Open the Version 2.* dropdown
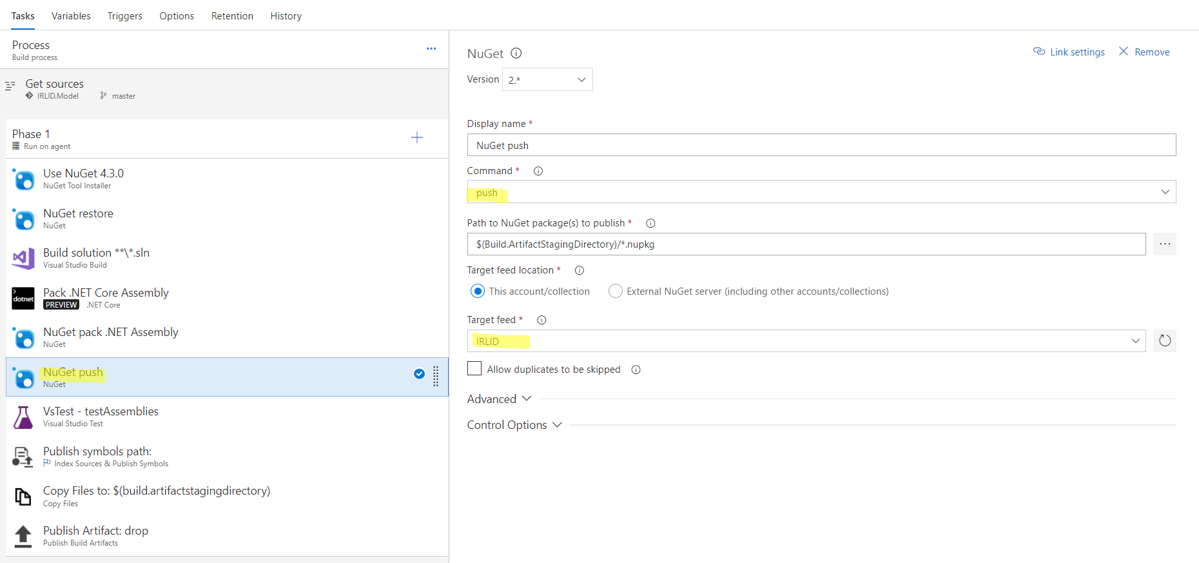This screenshot has height=563, width=1199. [x=547, y=80]
